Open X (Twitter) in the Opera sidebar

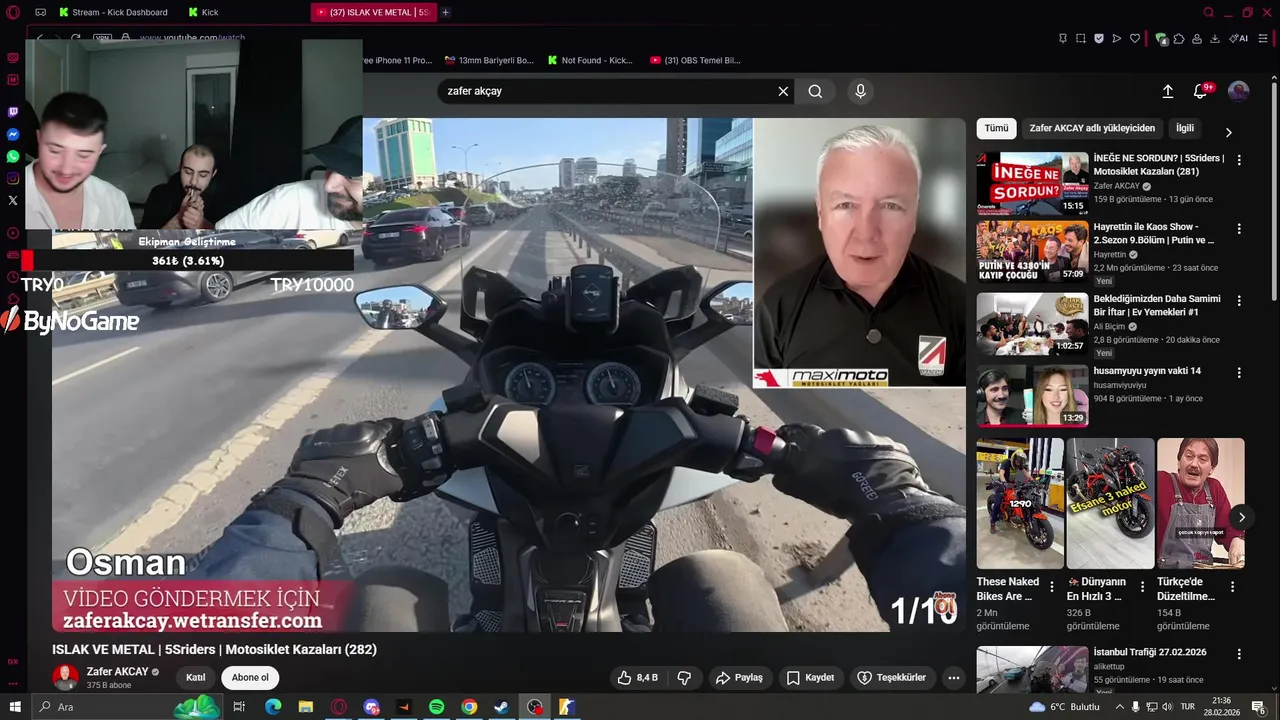click(13, 200)
